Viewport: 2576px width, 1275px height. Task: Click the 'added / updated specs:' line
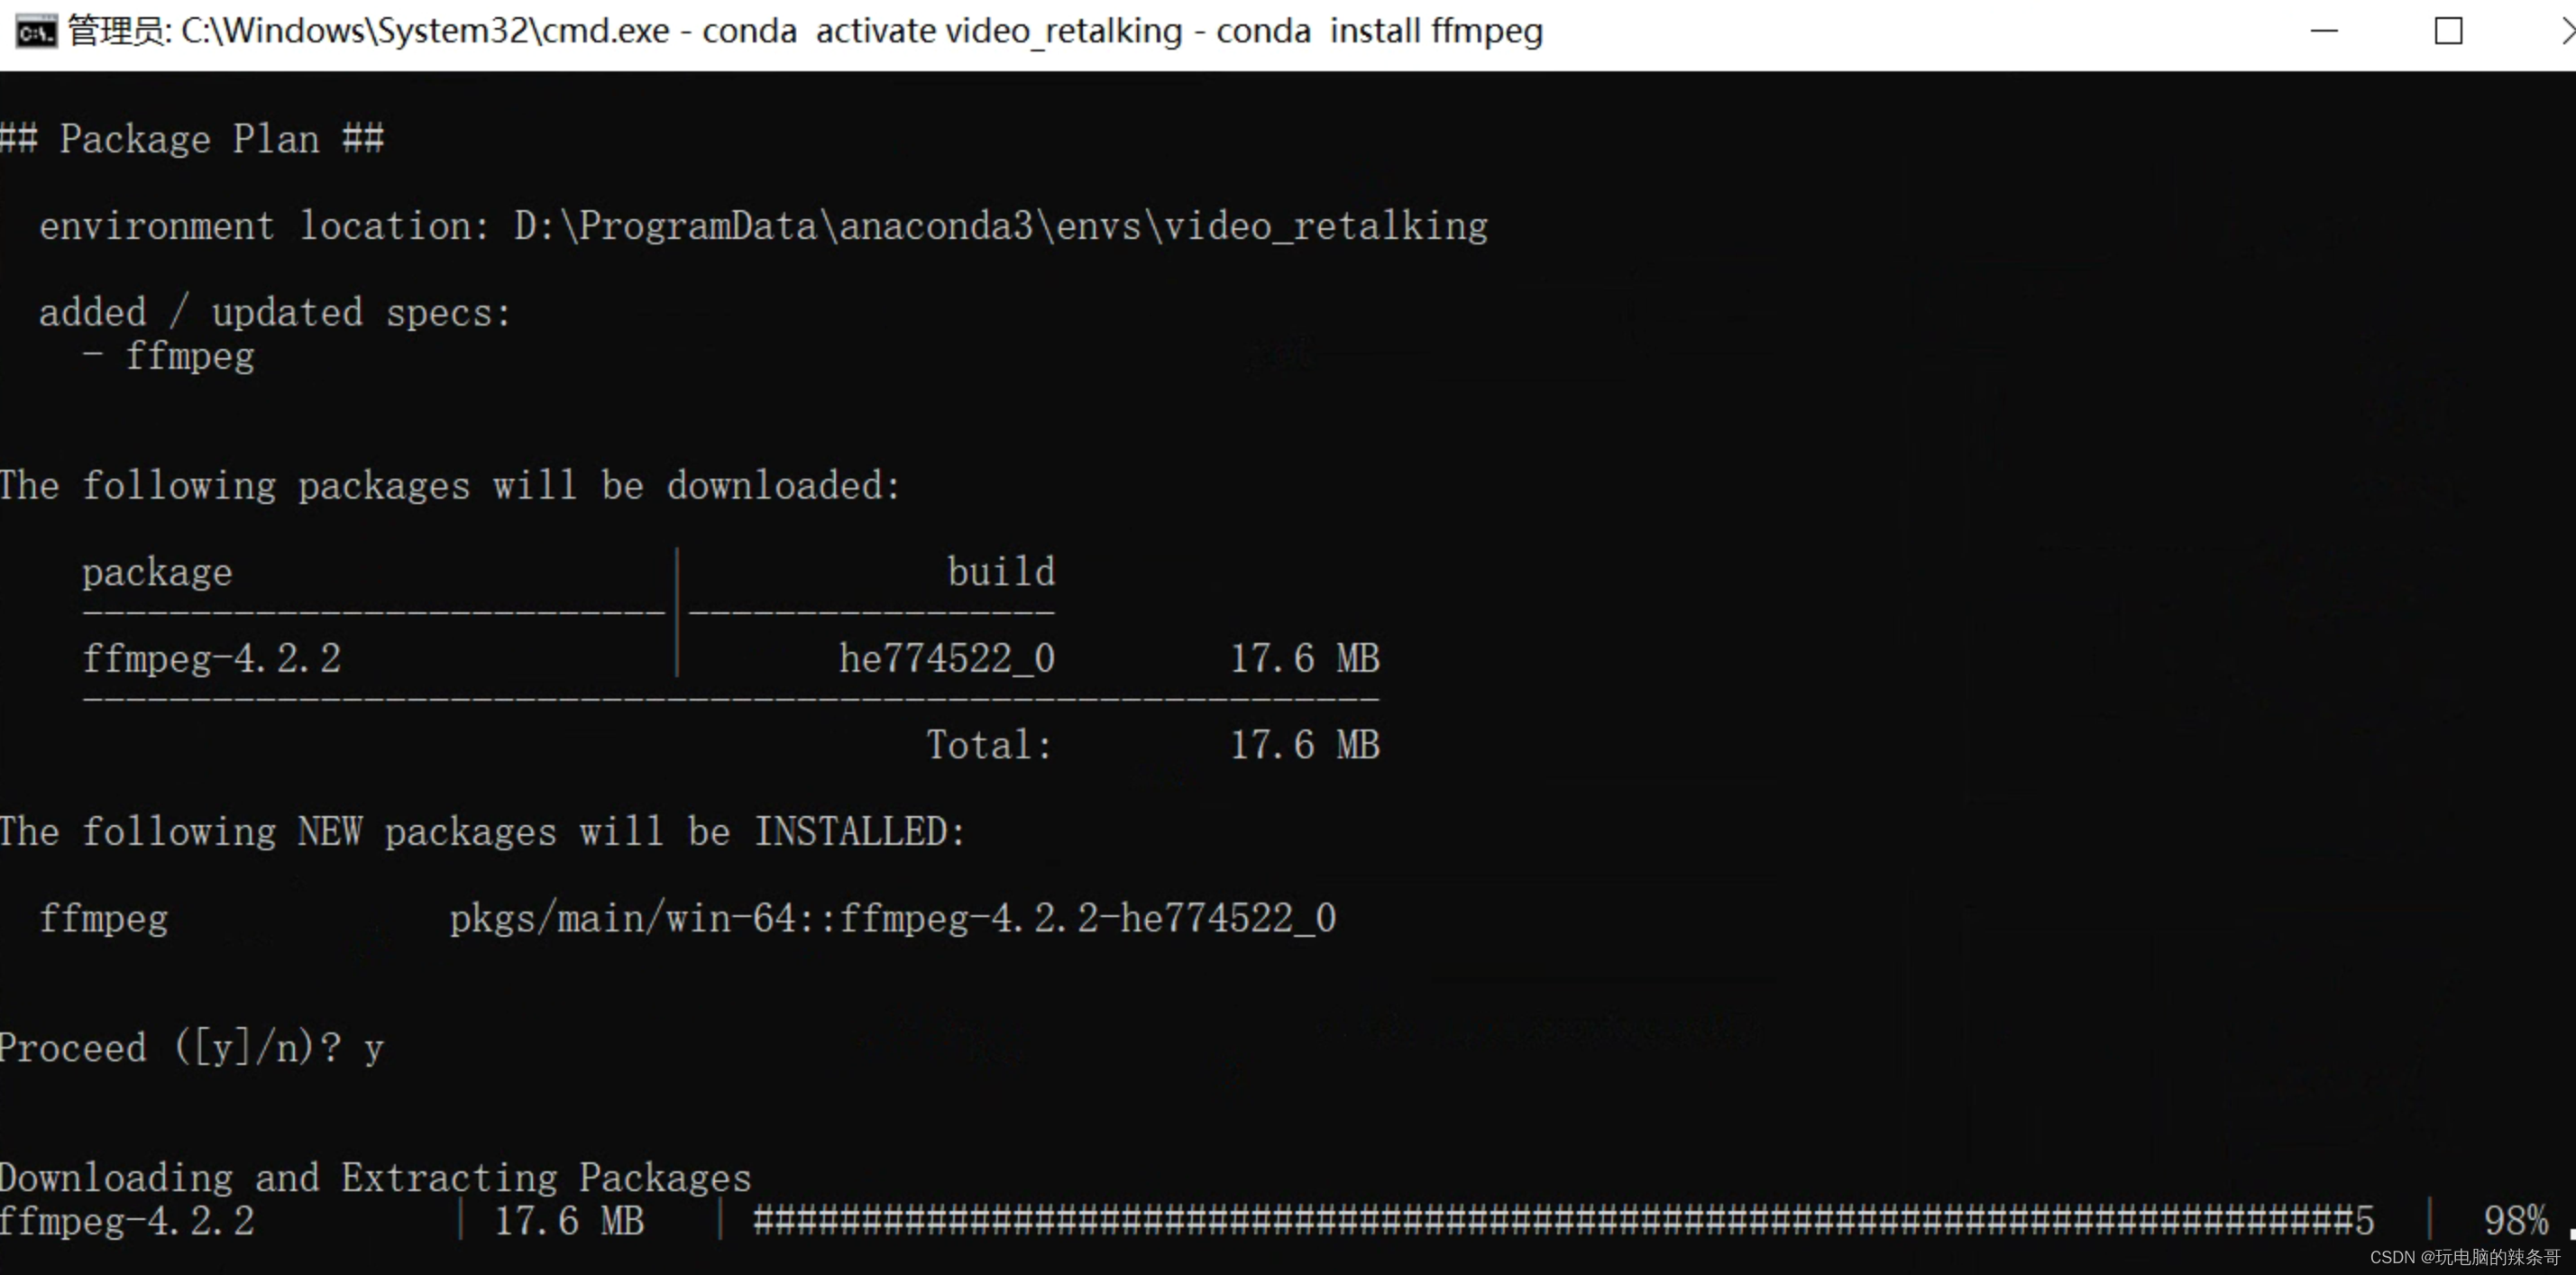[275, 313]
